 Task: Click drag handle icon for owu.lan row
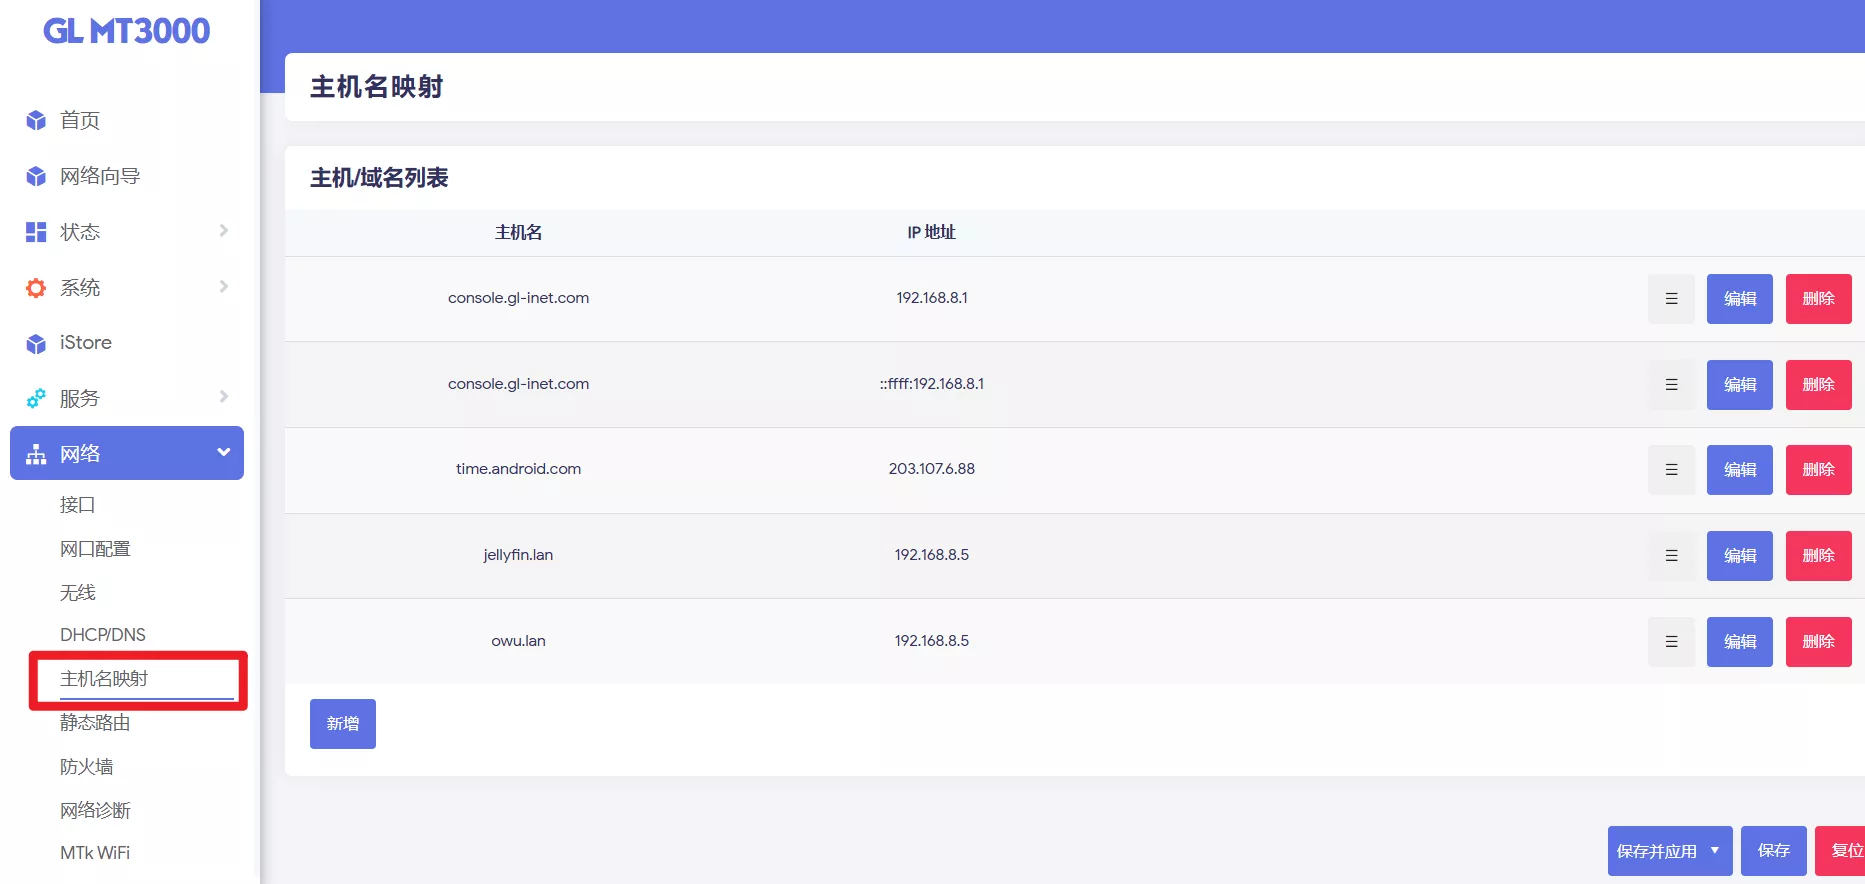(x=1671, y=642)
